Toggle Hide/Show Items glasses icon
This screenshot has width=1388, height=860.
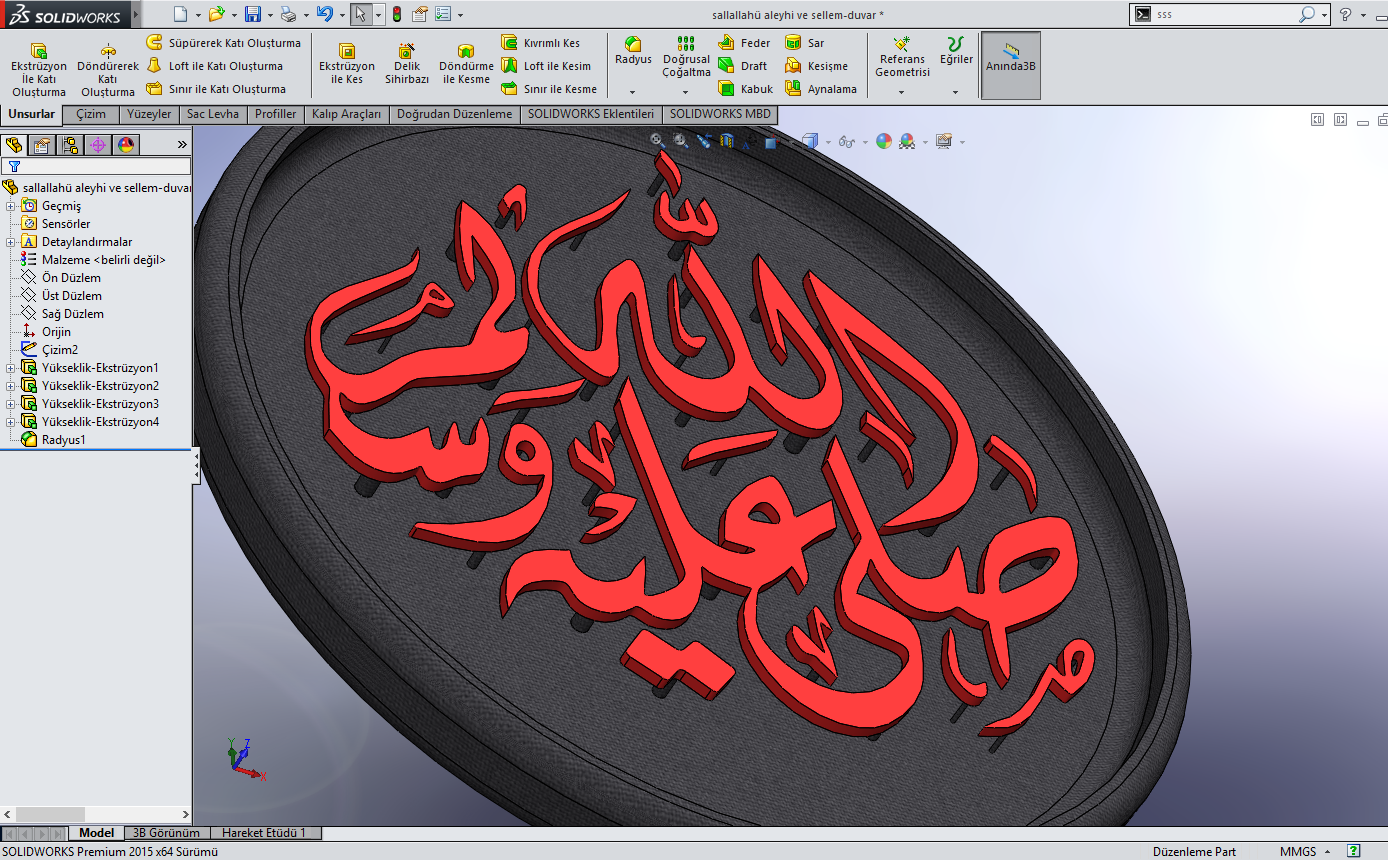point(846,141)
